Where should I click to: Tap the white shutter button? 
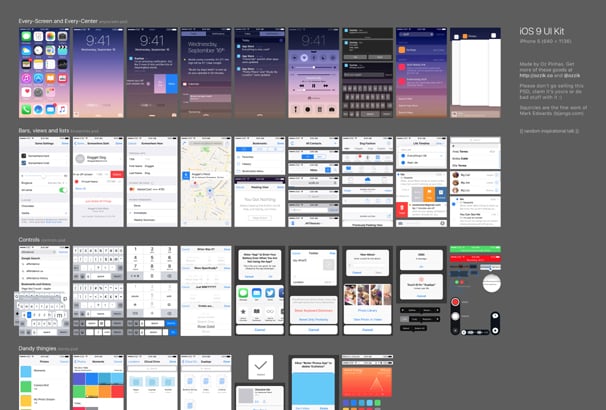(x=455, y=316)
